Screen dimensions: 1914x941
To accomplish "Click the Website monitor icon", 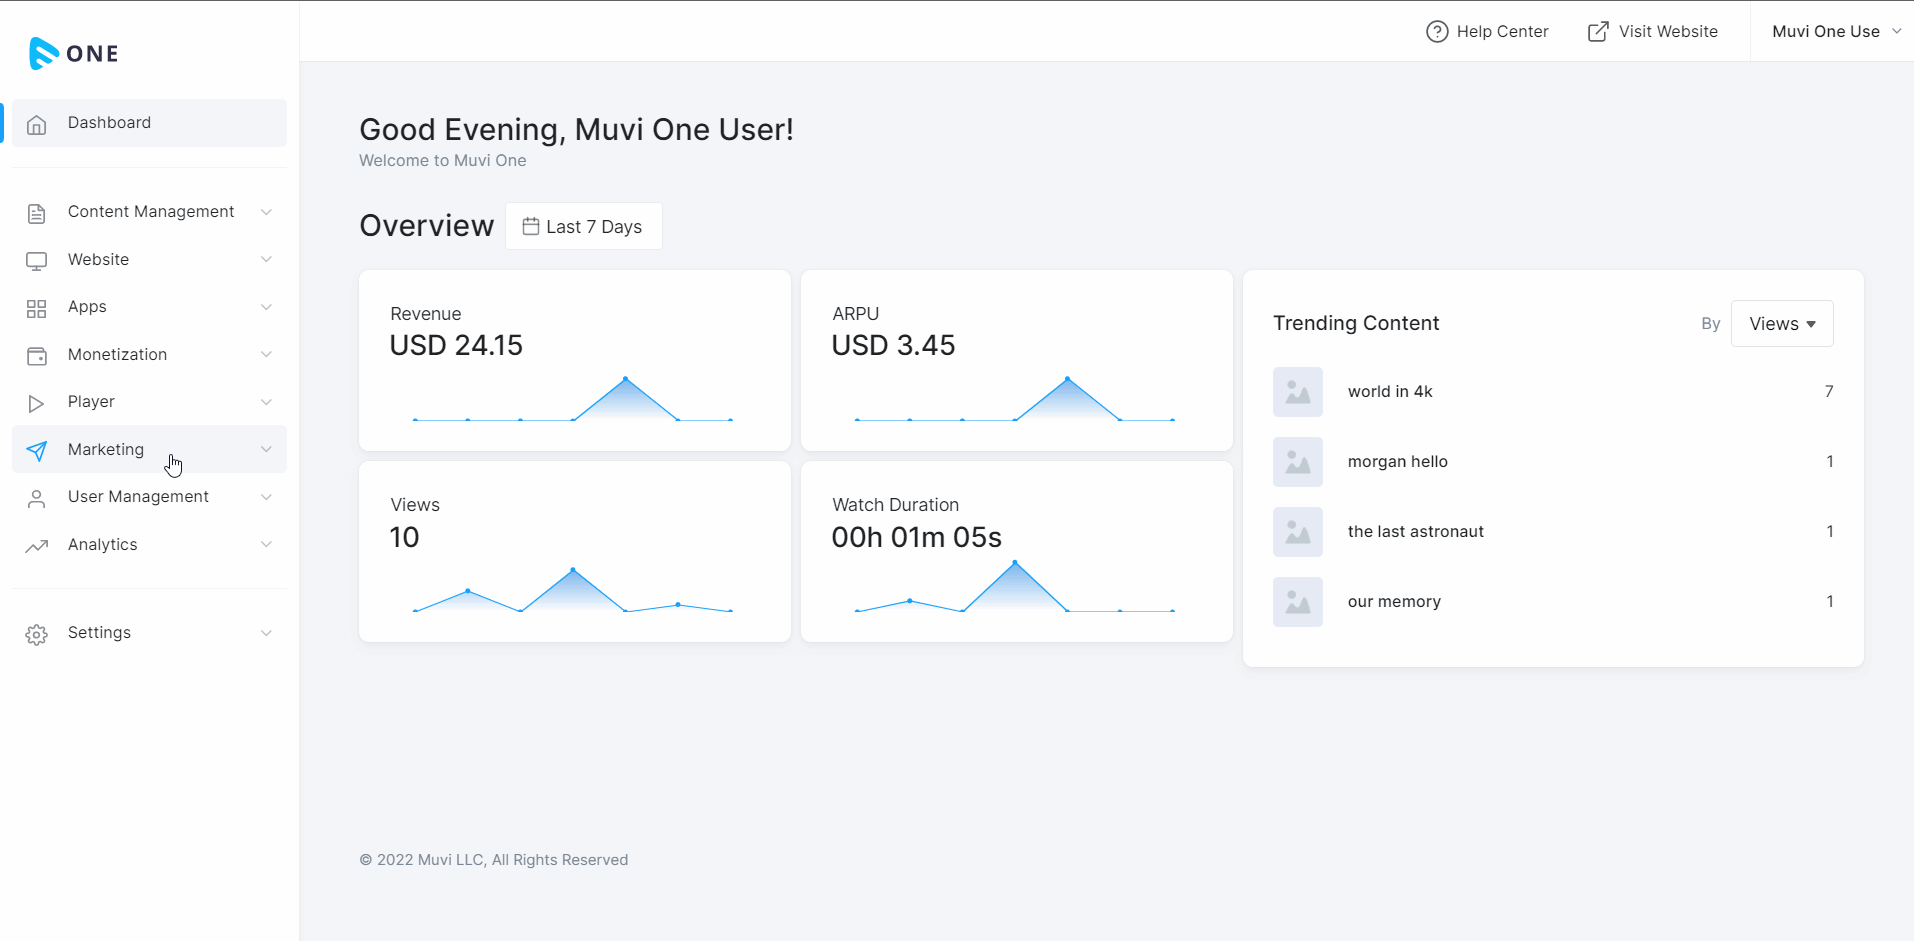I will [x=37, y=261].
